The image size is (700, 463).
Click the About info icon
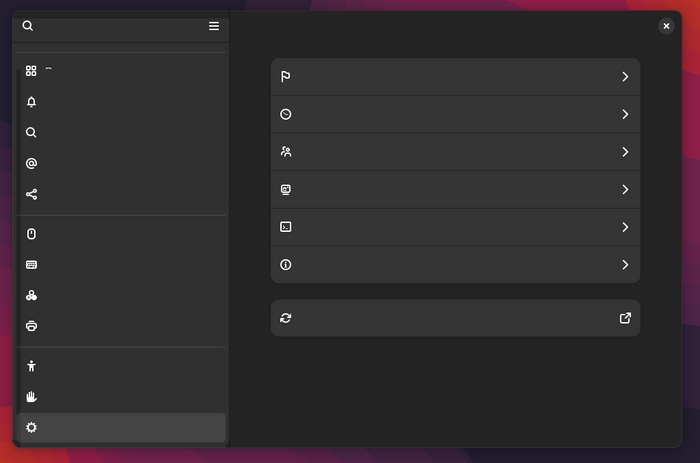click(x=286, y=265)
